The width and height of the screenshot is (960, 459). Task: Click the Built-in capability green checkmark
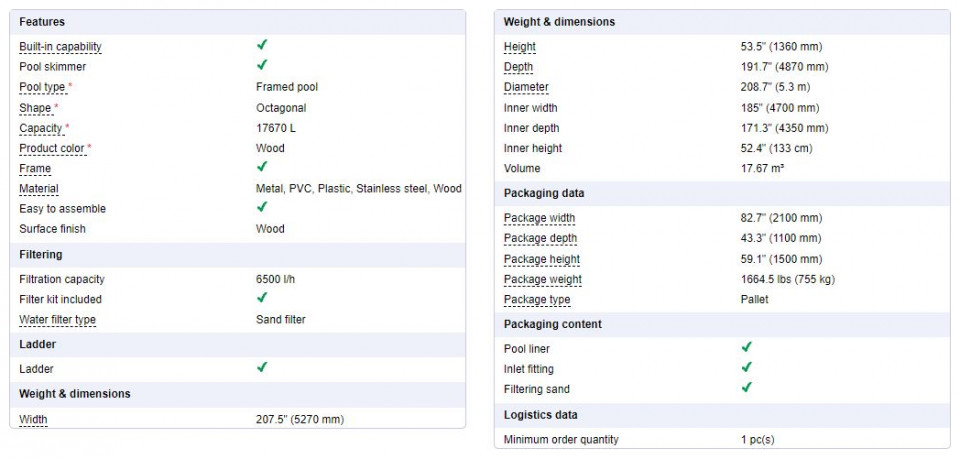(x=262, y=45)
